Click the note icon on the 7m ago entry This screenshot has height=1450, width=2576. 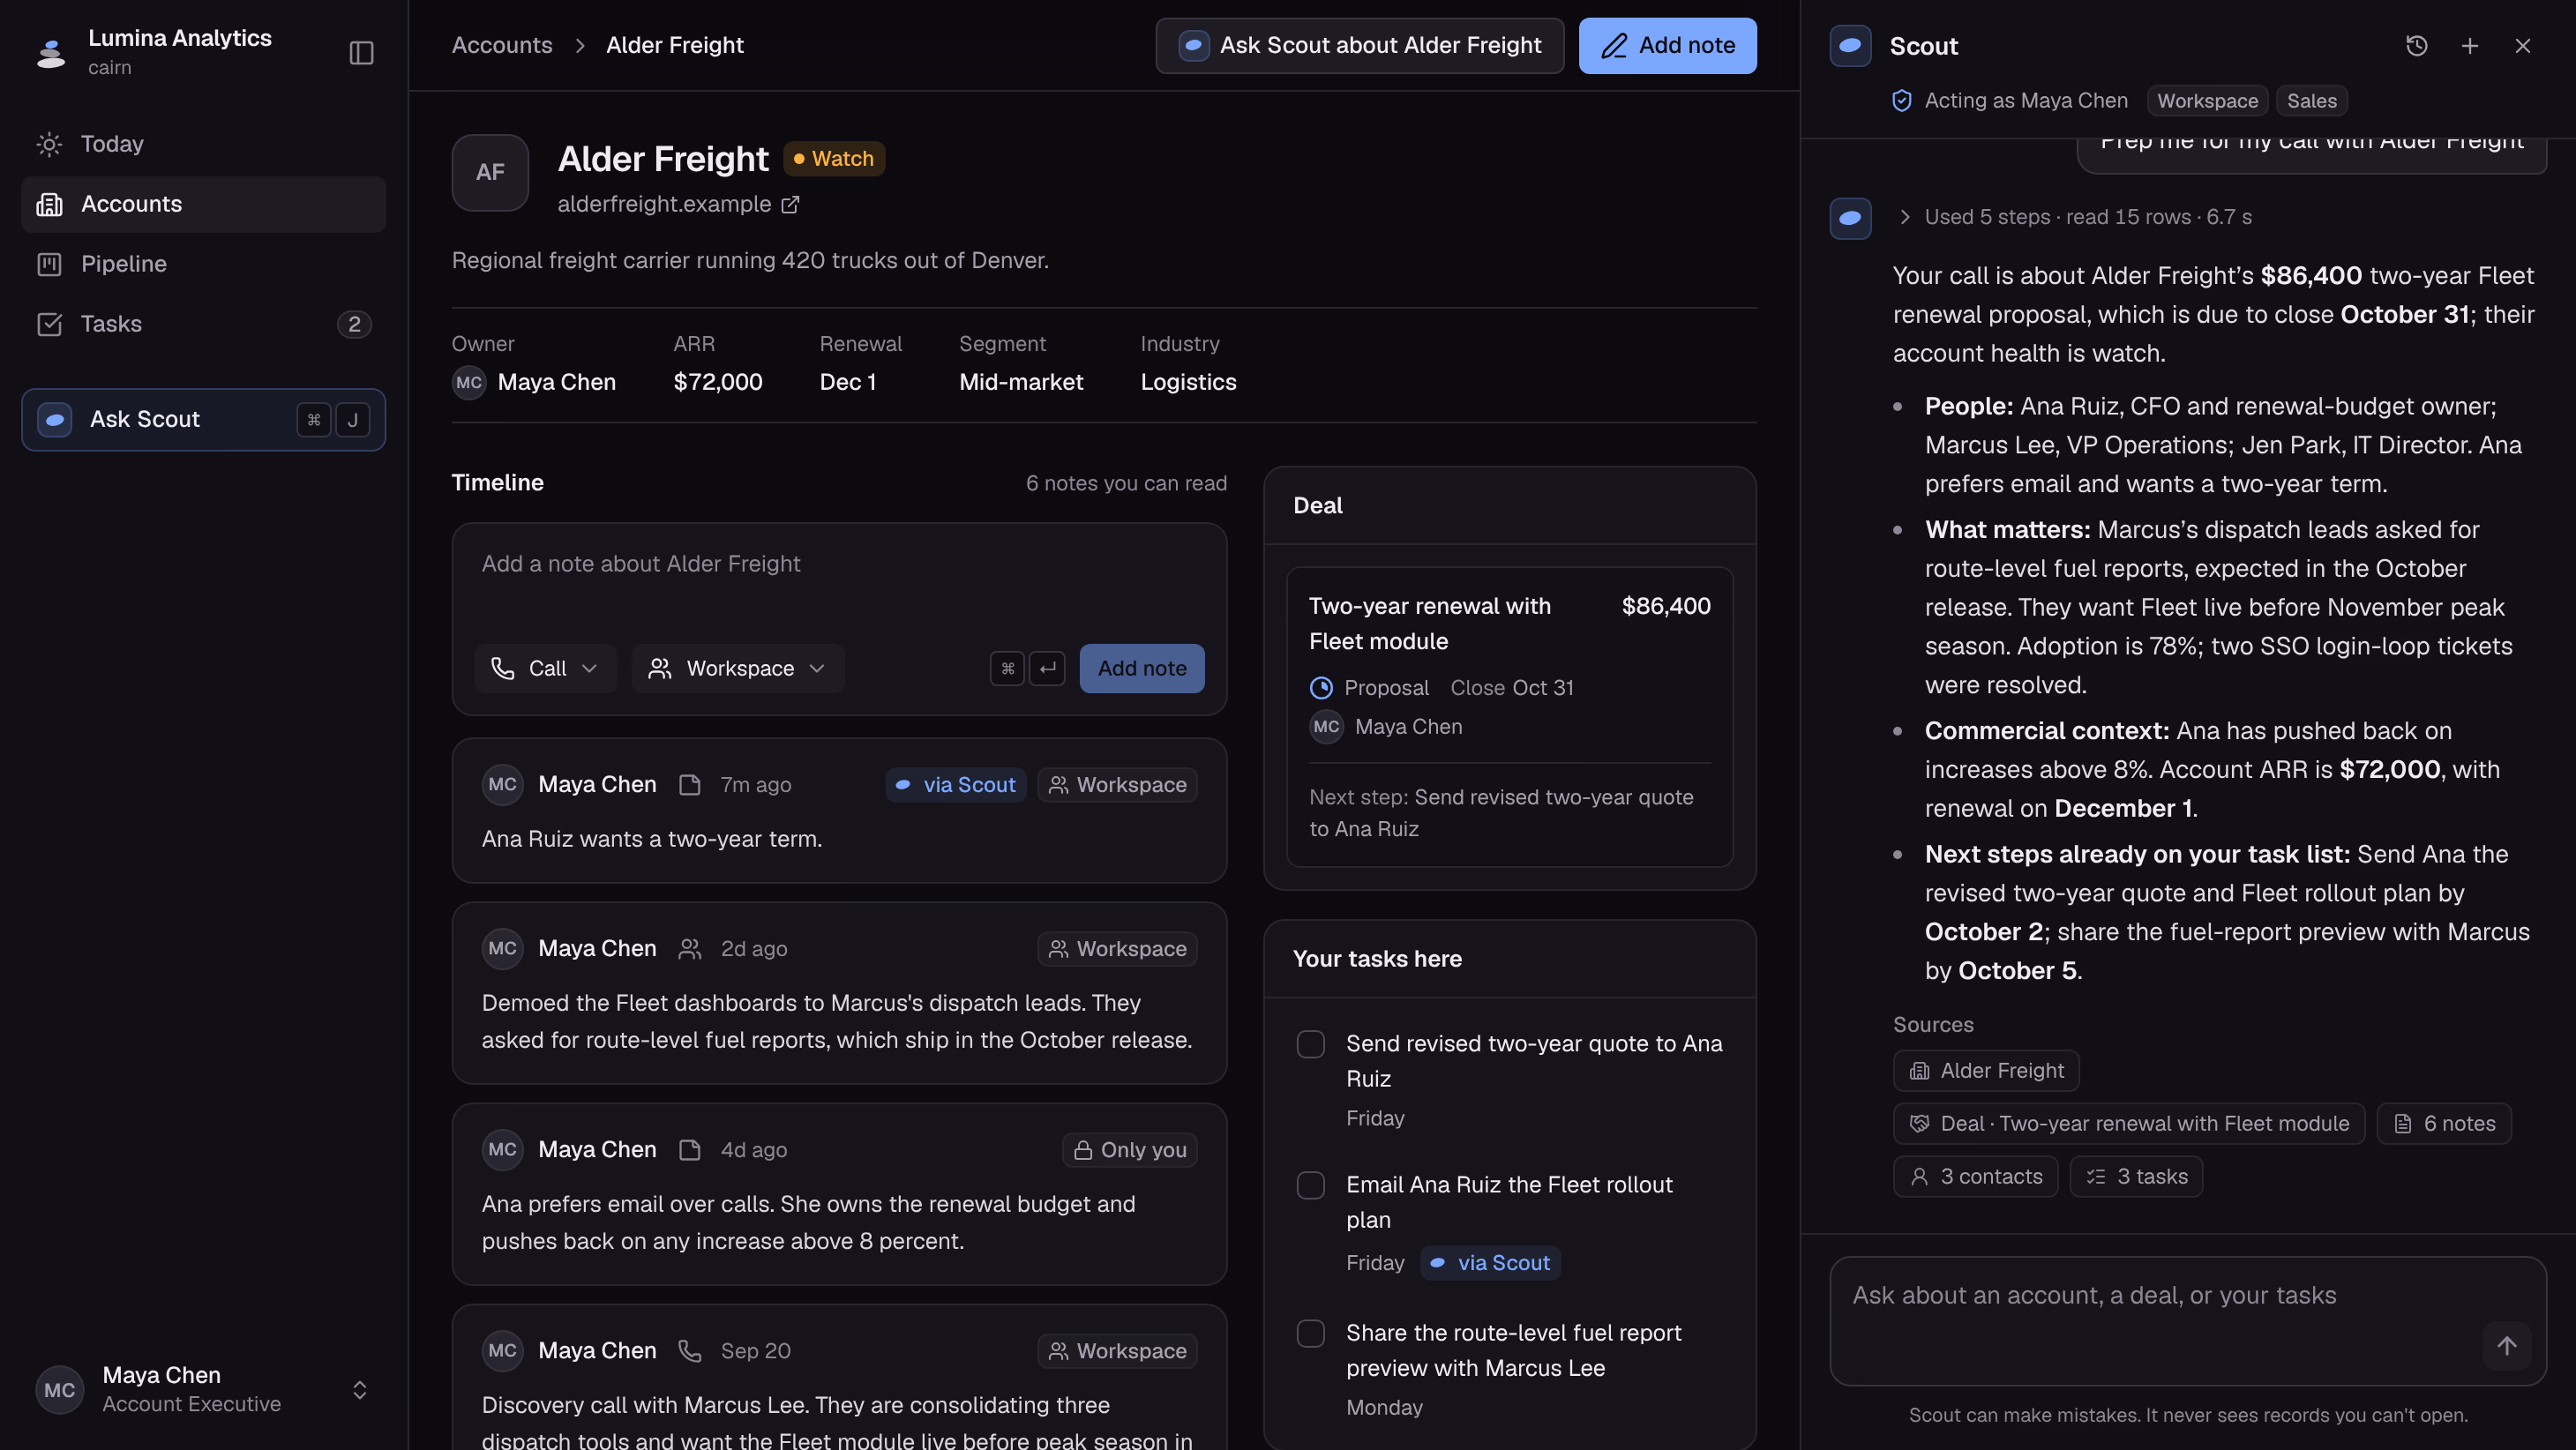tap(689, 785)
